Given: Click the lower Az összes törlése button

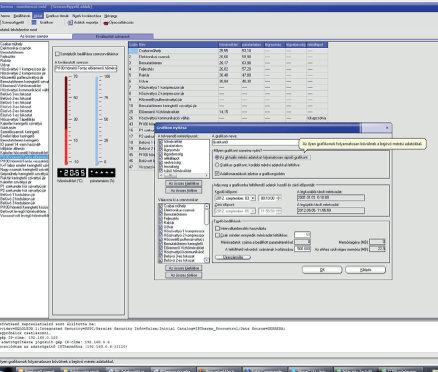Looking at the screenshot, I should (x=184, y=275).
